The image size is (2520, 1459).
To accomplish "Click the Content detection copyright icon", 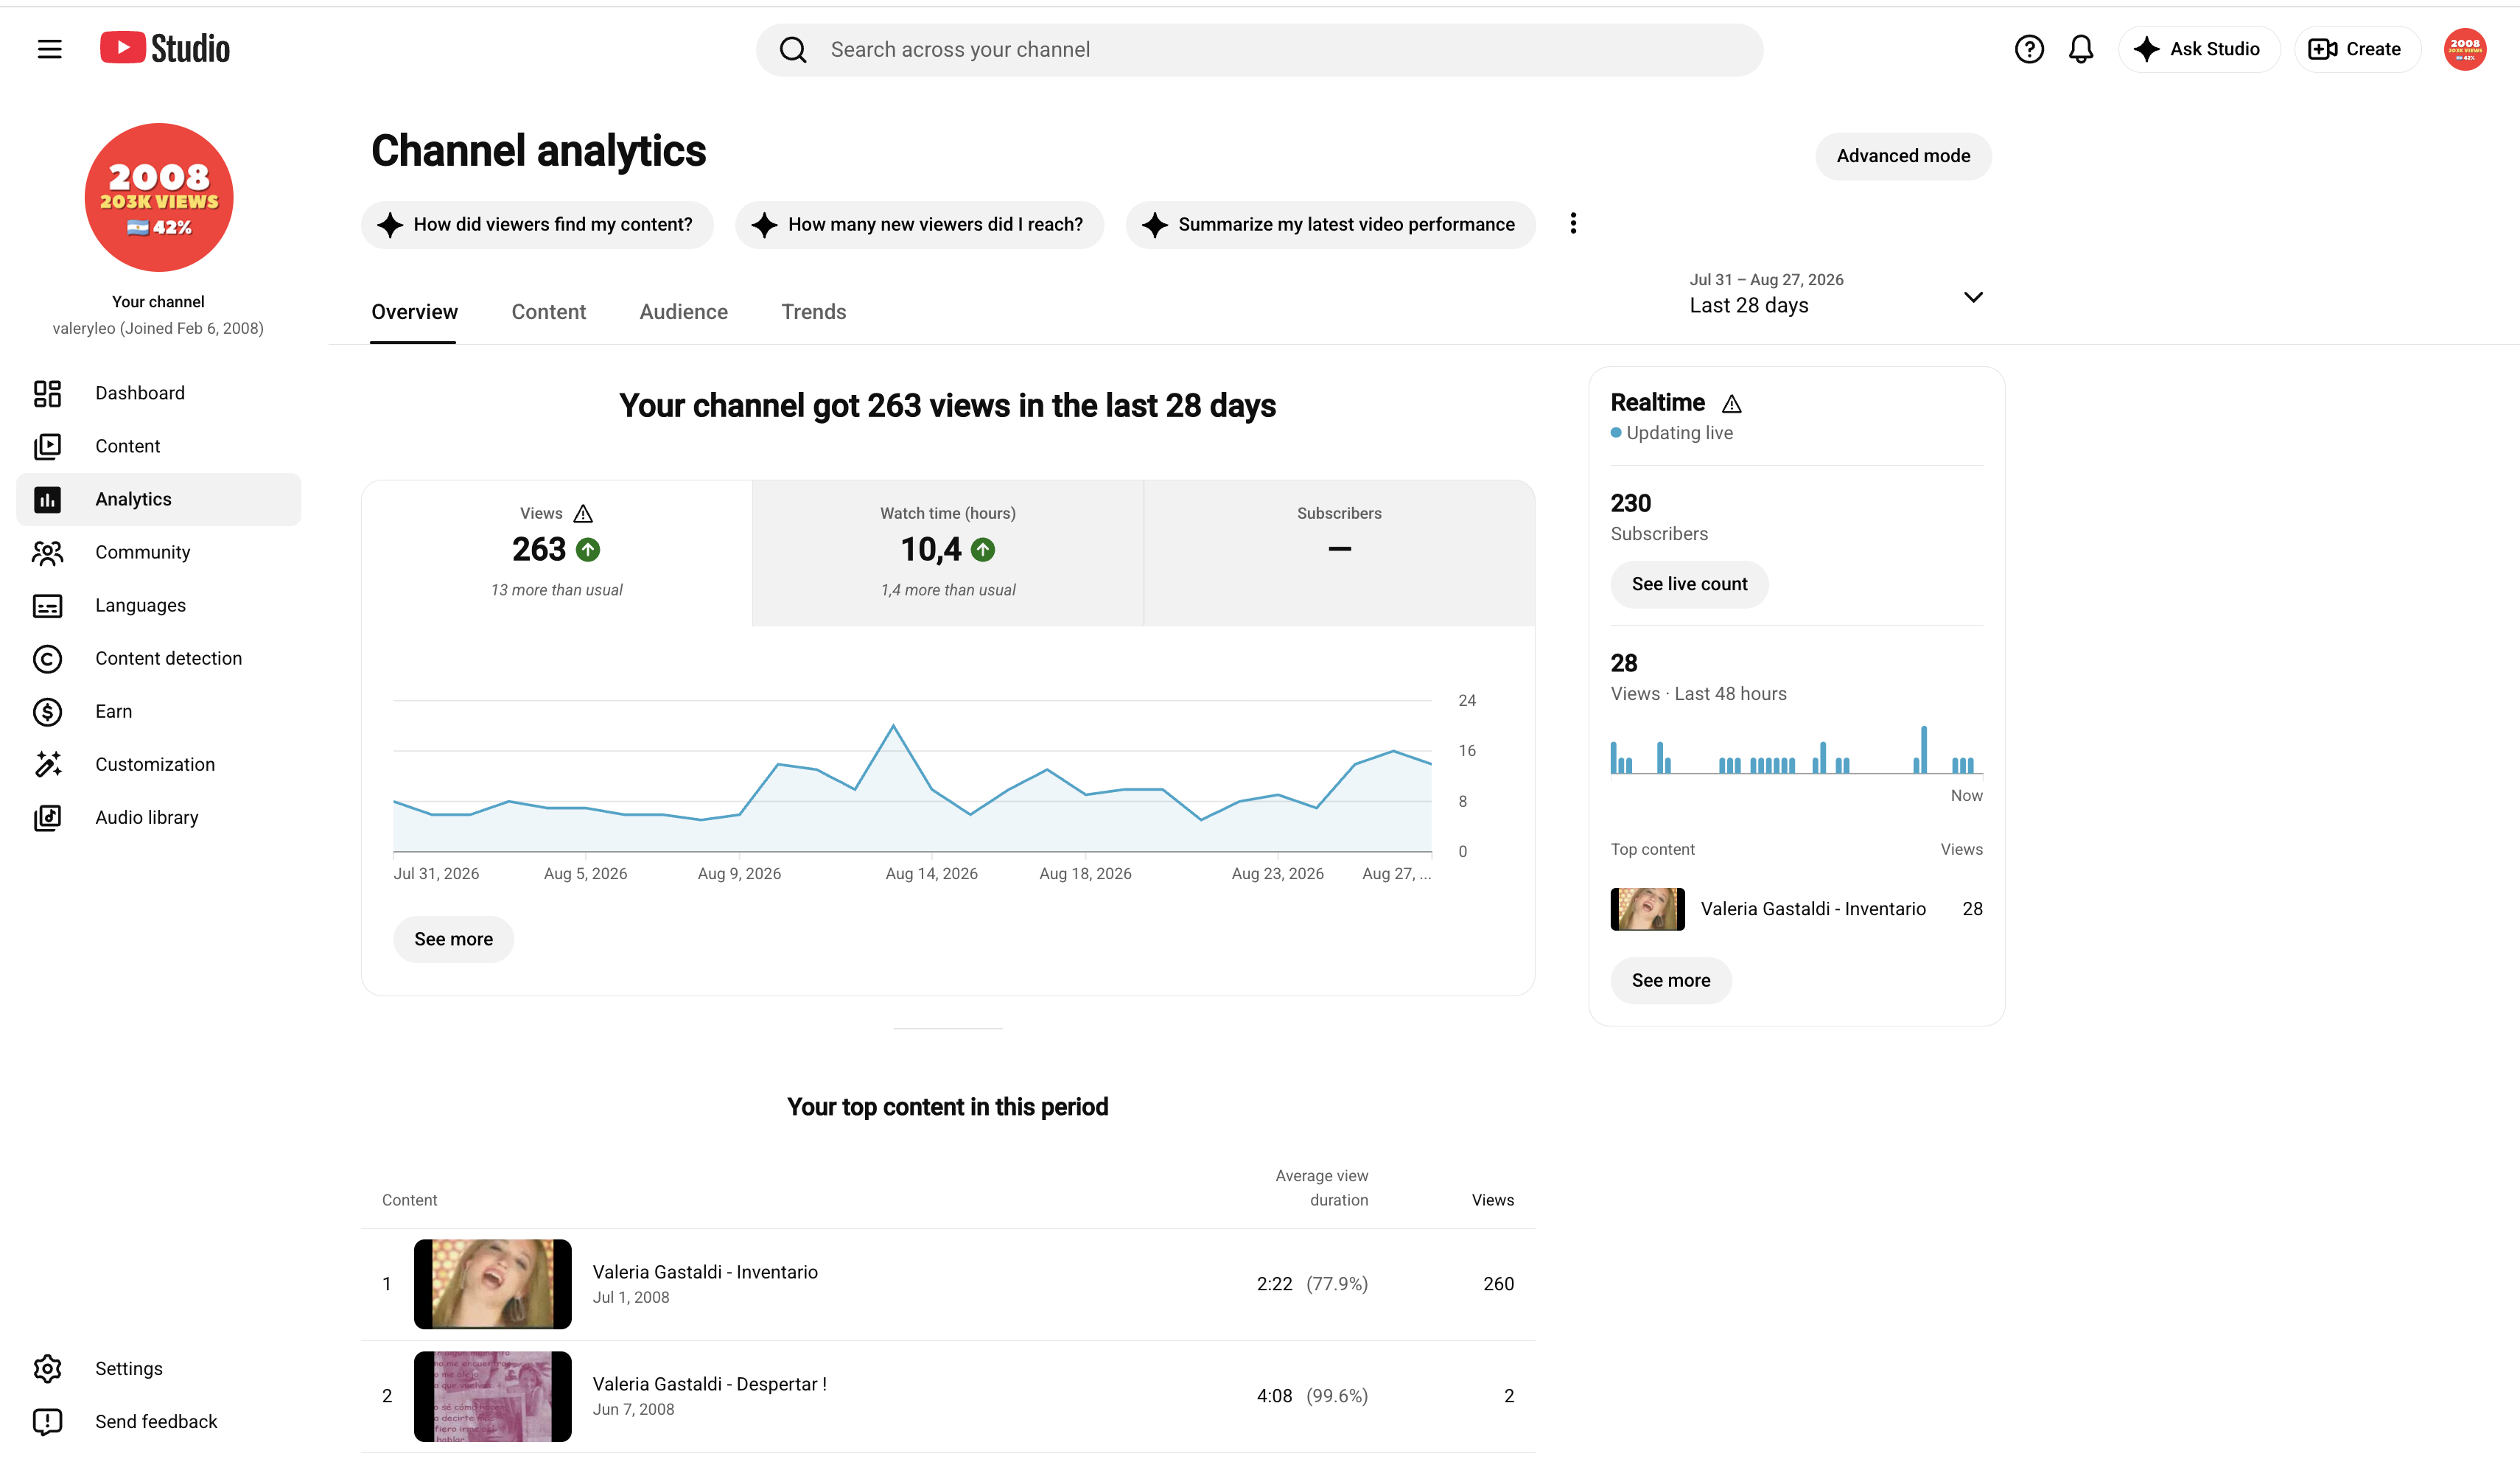I will point(47,658).
